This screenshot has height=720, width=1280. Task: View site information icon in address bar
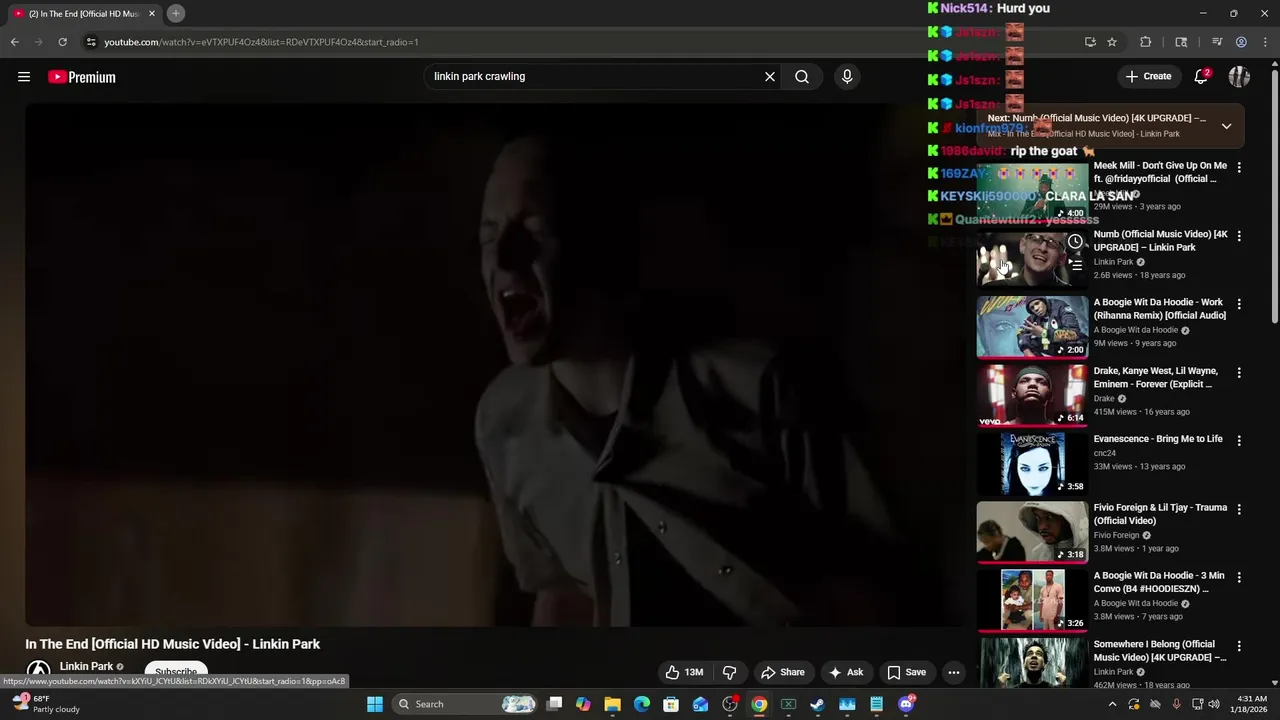[x=91, y=42]
